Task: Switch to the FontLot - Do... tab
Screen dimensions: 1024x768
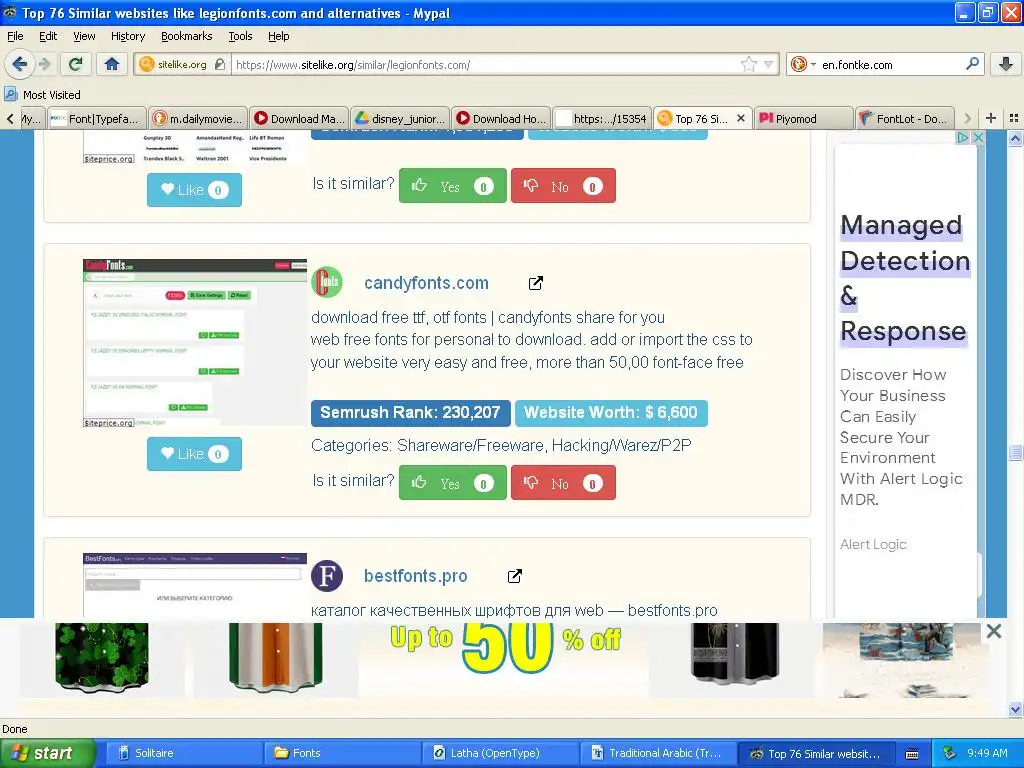Action: (905, 118)
